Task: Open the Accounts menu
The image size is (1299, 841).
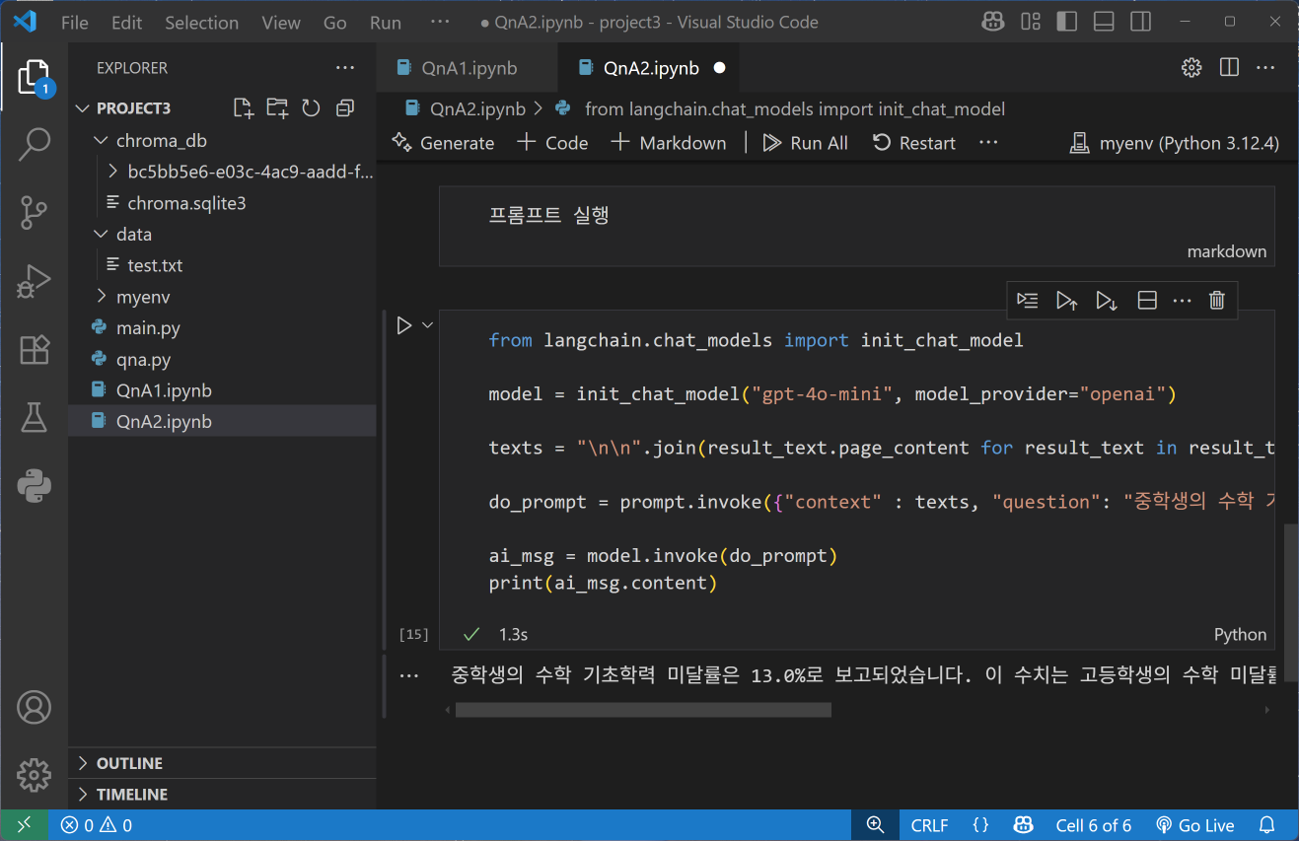Action: coord(34,707)
